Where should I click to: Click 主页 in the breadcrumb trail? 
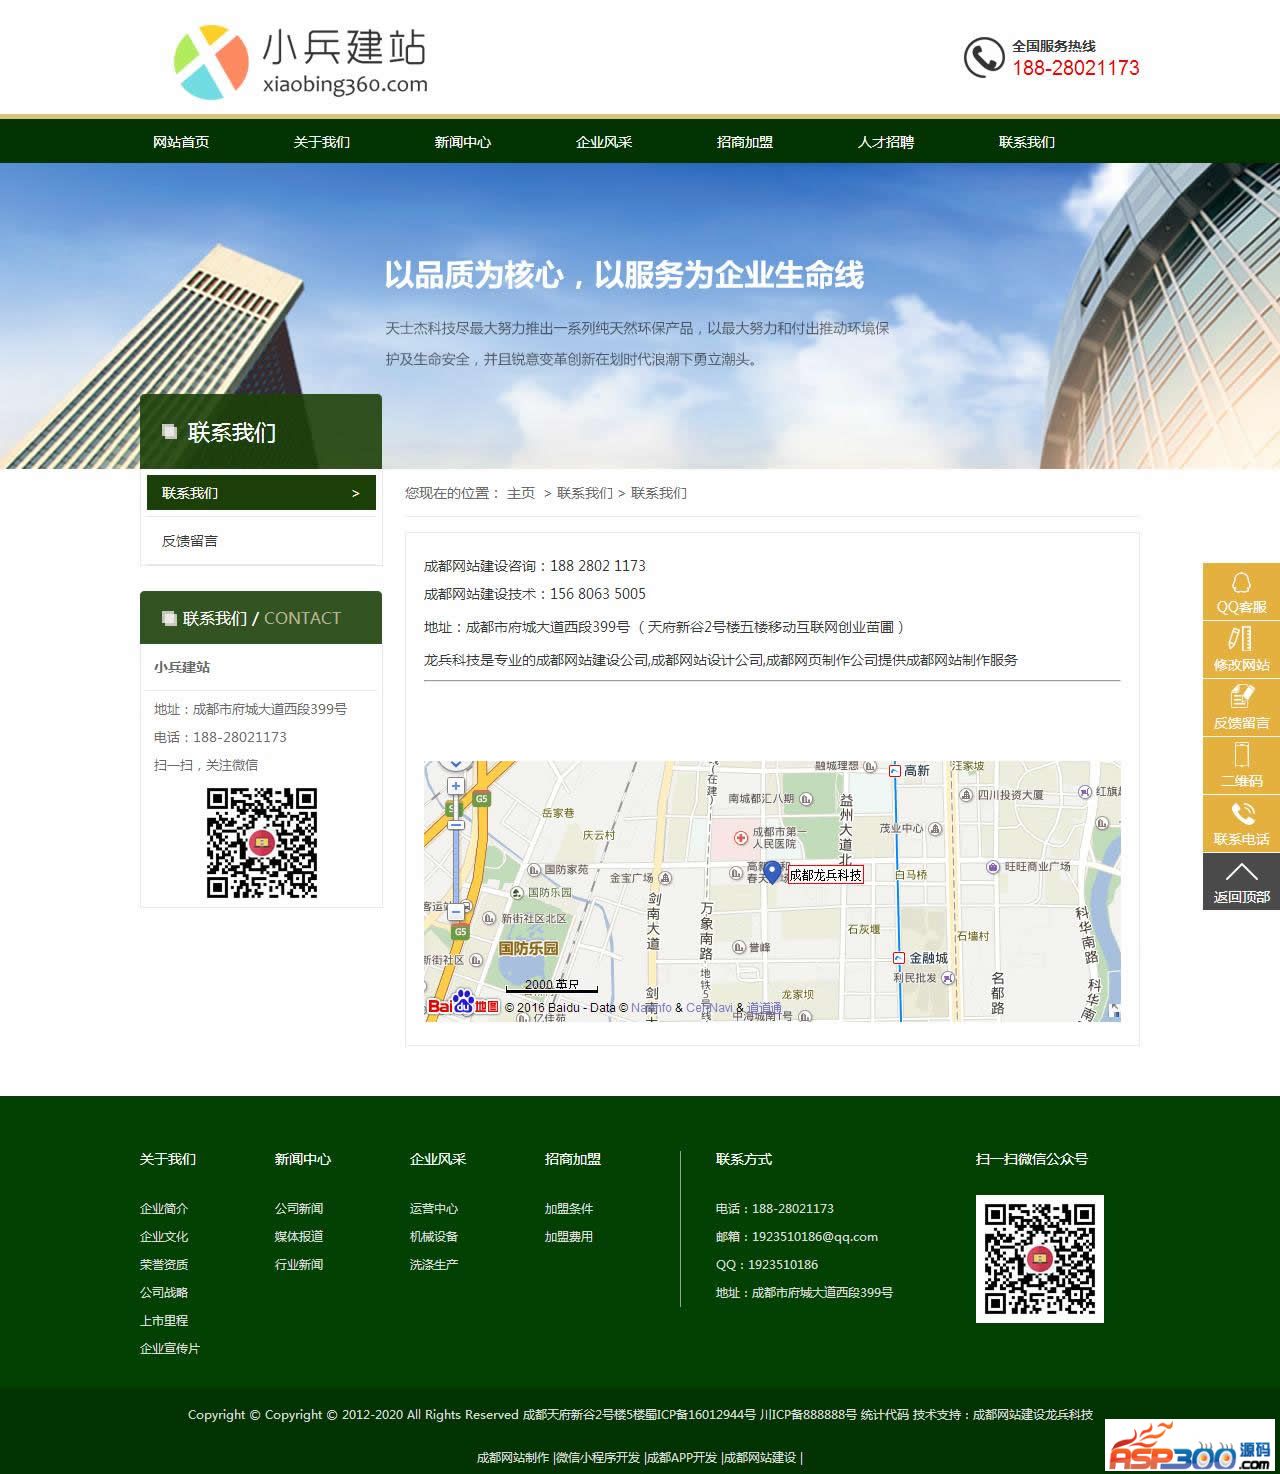520,493
